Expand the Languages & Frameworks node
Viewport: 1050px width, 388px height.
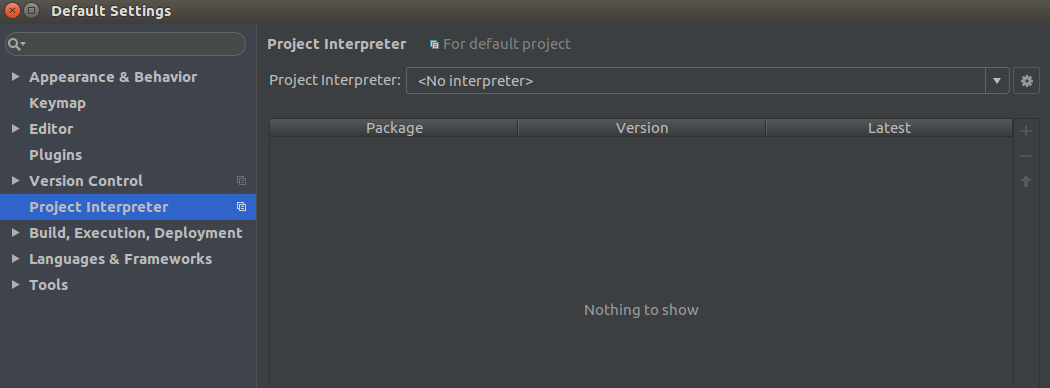pos(15,259)
